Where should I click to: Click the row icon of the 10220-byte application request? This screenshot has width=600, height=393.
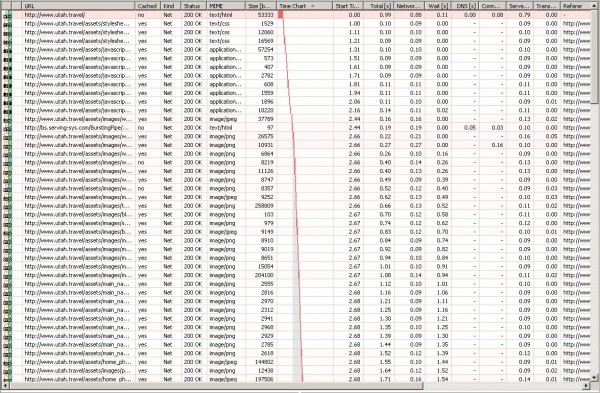(x=7, y=110)
